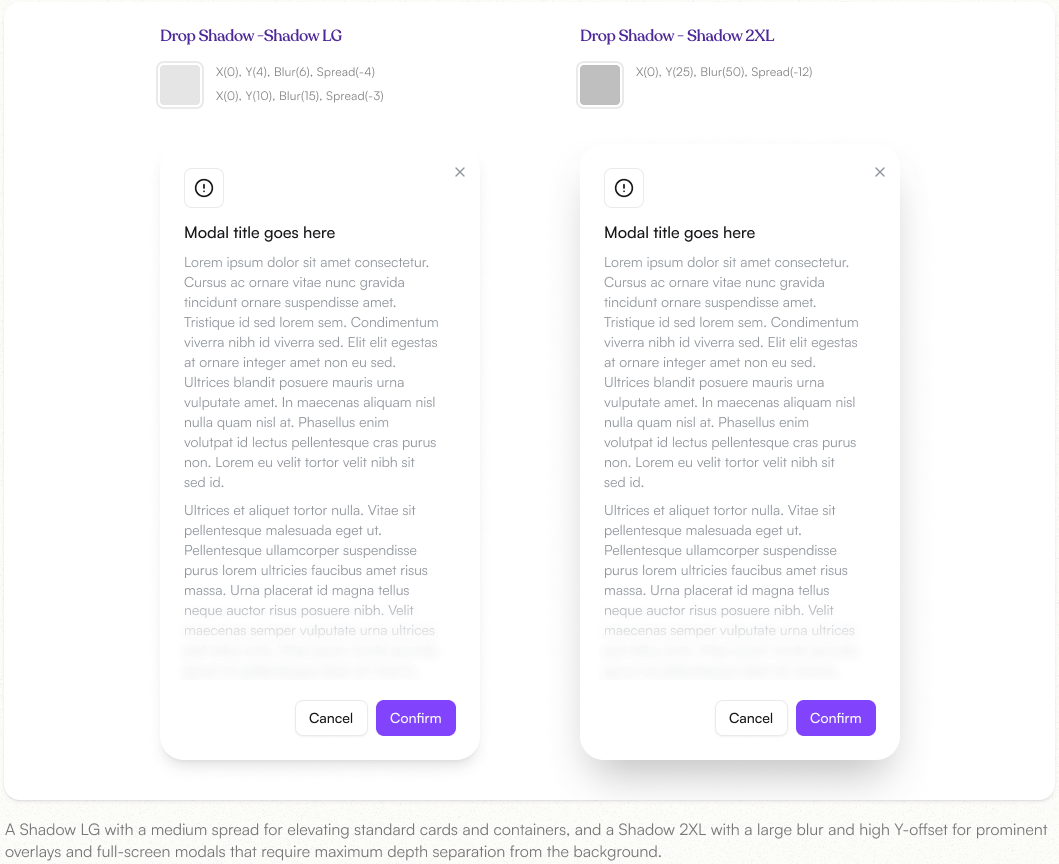The width and height of the screenshot is (1059, 864).
Task: Select the darker gray Shadow 2XL swatch
Action: tap(600, 84)
